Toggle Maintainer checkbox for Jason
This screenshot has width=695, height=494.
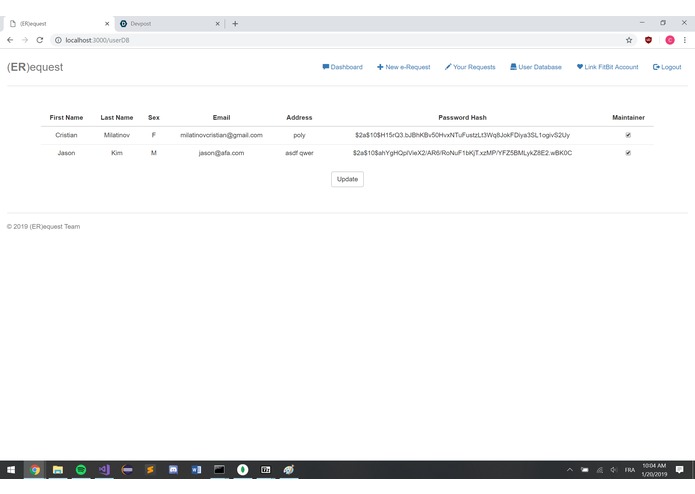[x=628, y=153]
